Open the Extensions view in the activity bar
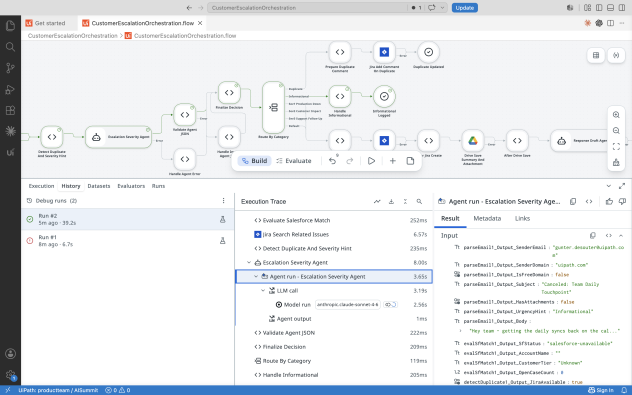The height and width of the screenshot is (395, 632). [x=10, y=110]
